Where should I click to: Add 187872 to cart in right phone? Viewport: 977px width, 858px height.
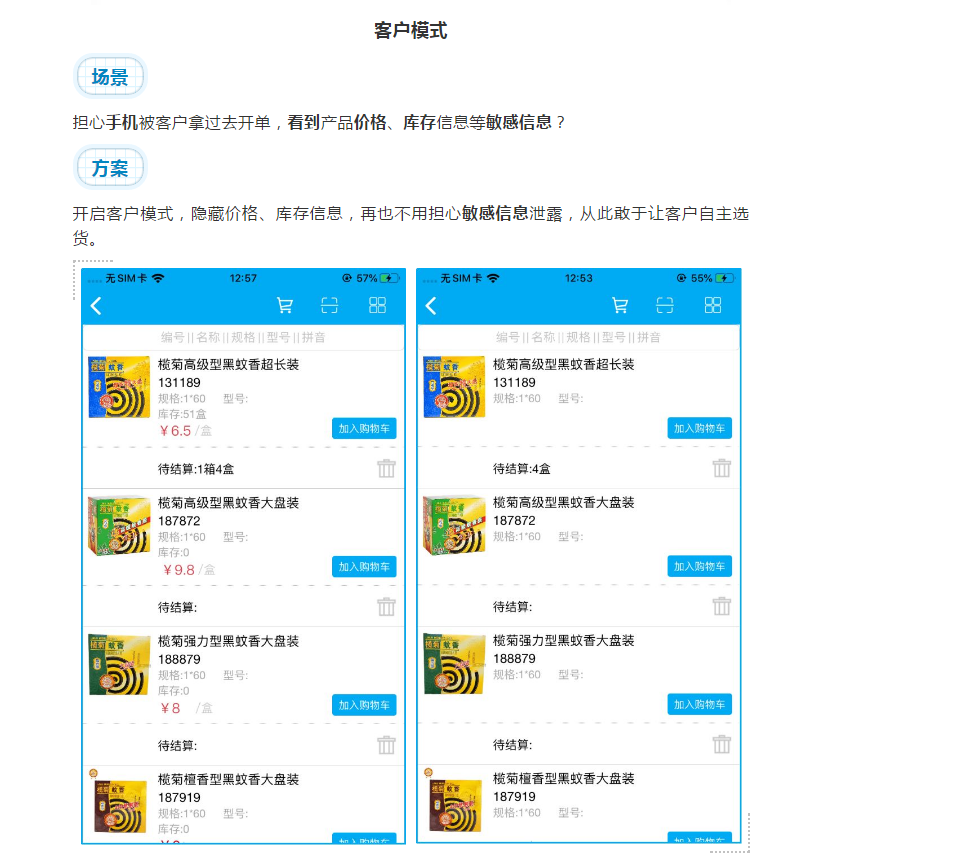(x=699, y=566)
